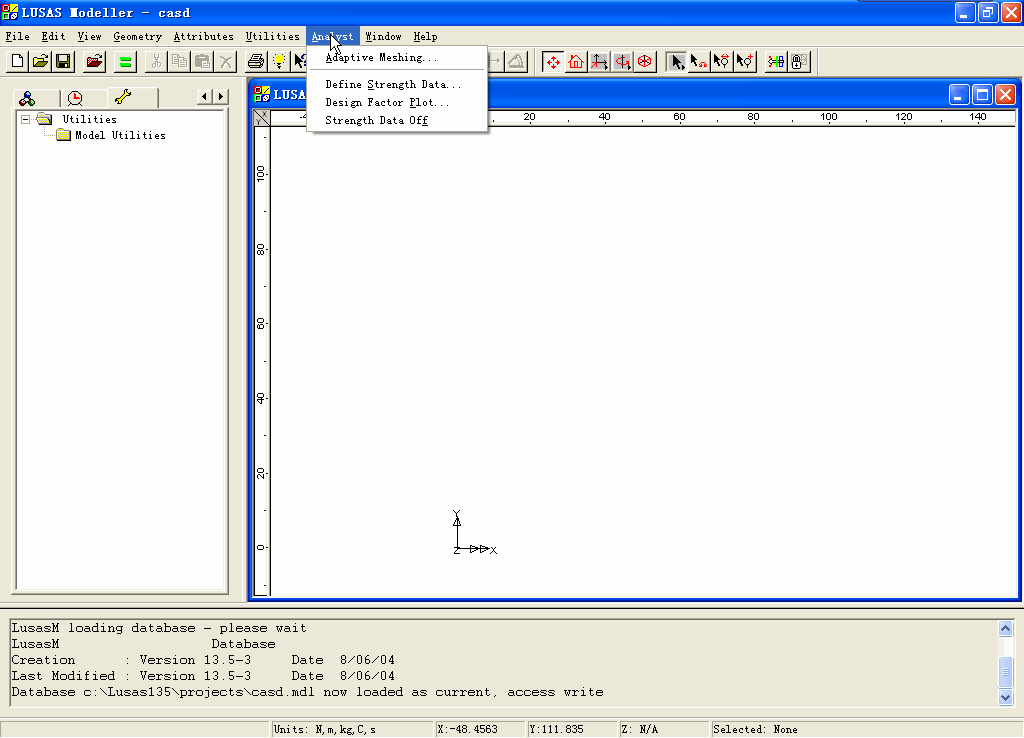Click the New file icon

(x=18, y=62)
